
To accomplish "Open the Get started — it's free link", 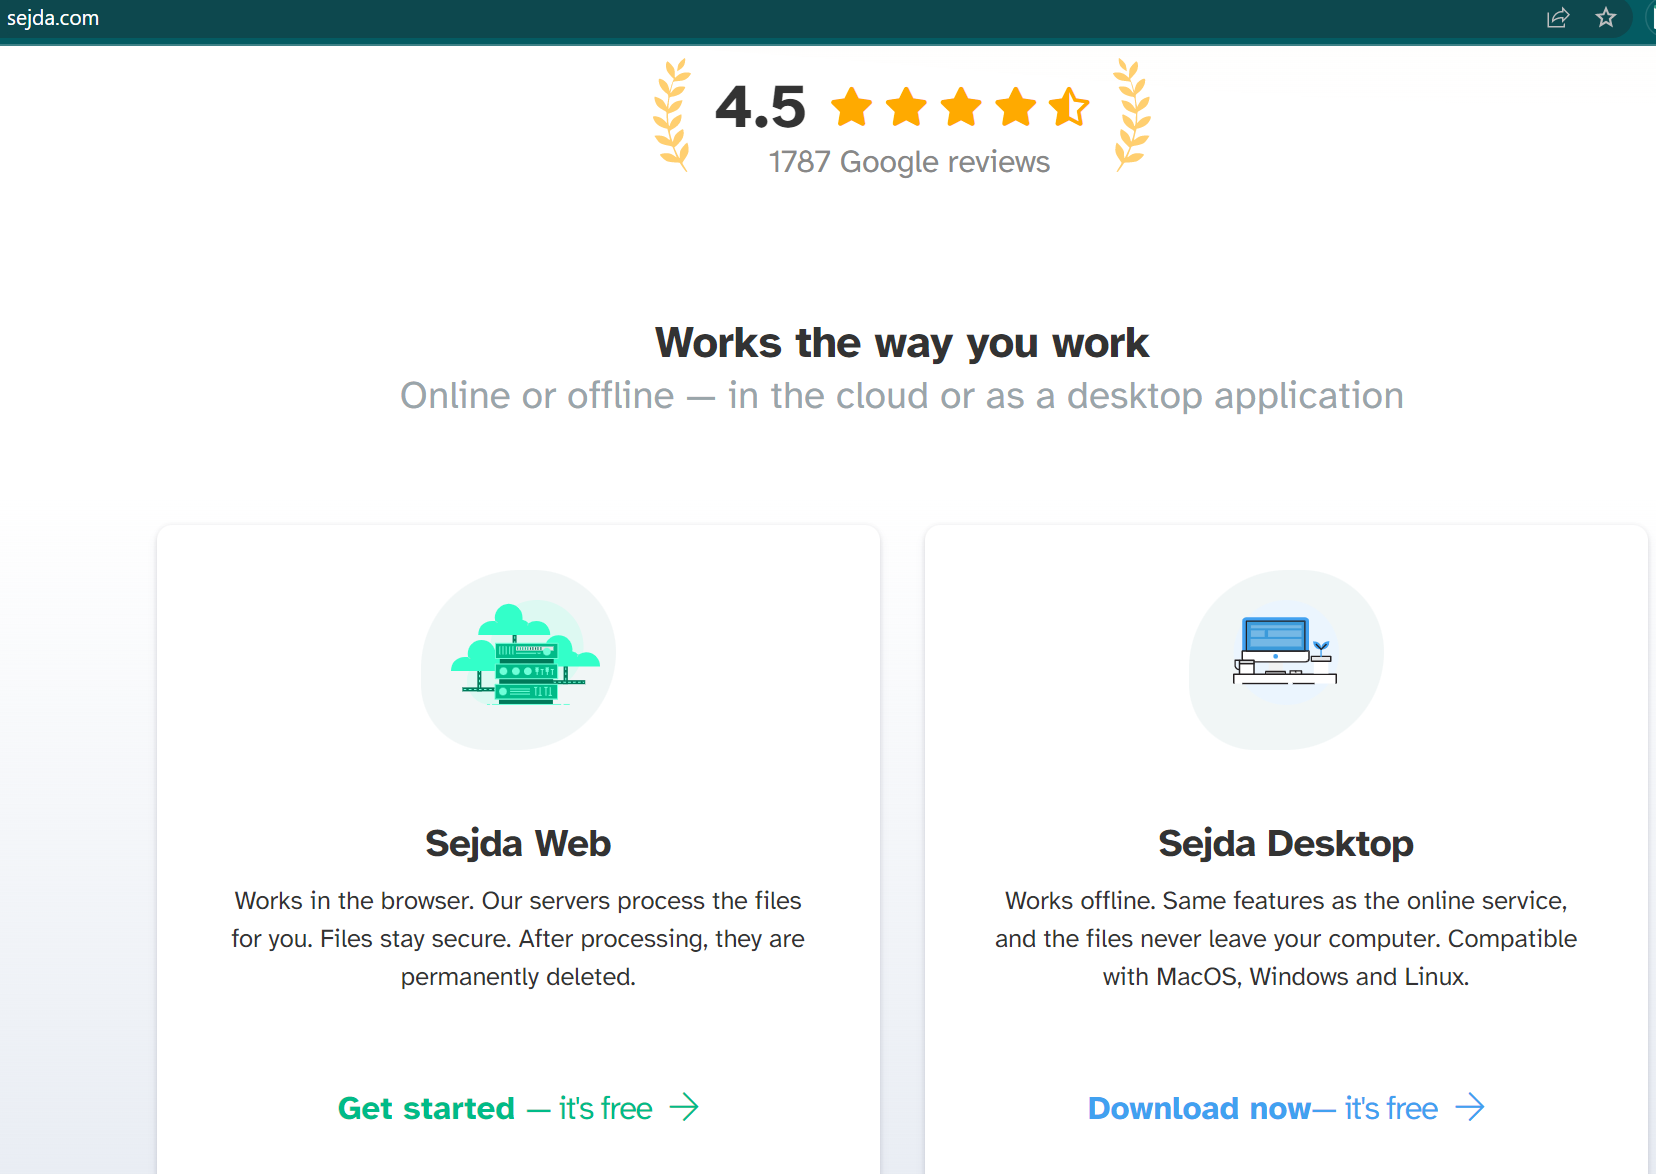I will pyautogui.click(x=518, y=1108).
